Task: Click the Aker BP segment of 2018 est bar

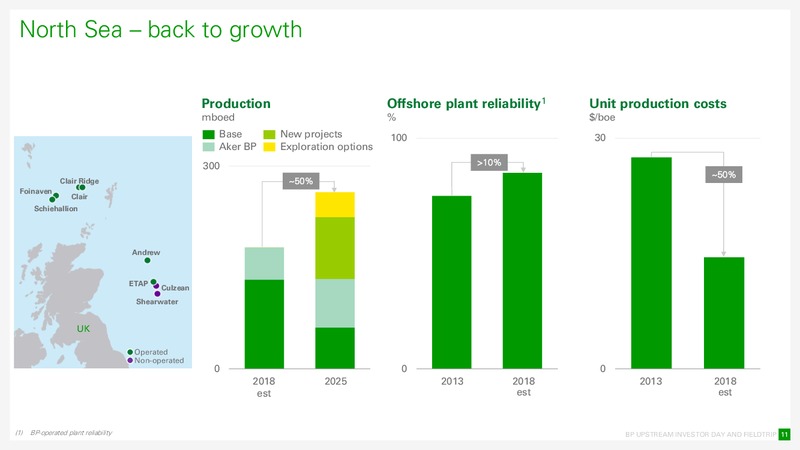Action: pos(264,263)
